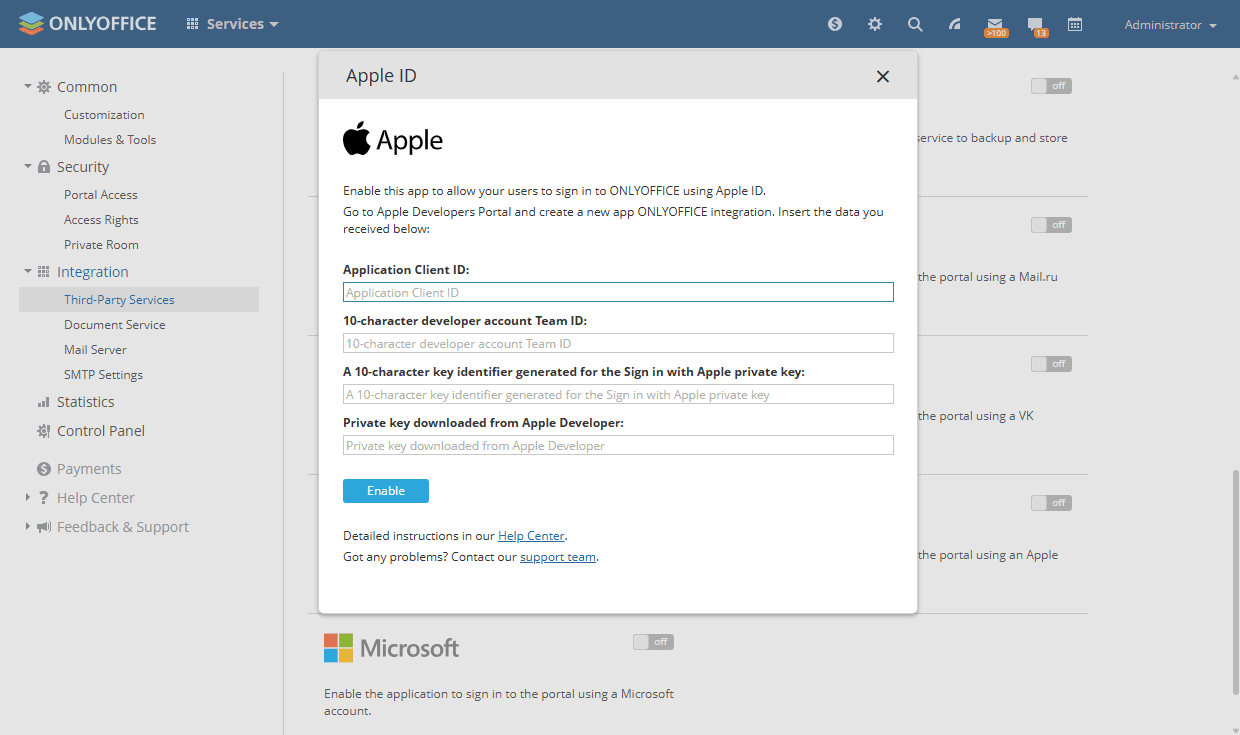This screenshot has height=735, width=1240.
Task: Click the Services grid icon
Action: pyautogui.click(x=192, y=24)
